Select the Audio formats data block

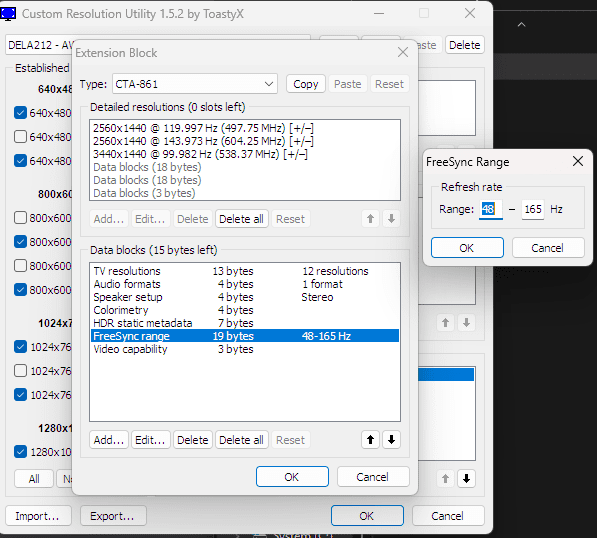[x=245, y=284]
